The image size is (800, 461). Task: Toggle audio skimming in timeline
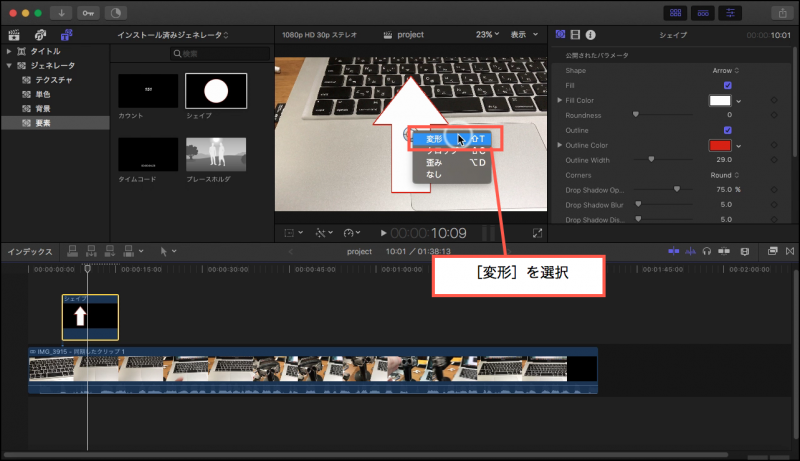[690, 251]
